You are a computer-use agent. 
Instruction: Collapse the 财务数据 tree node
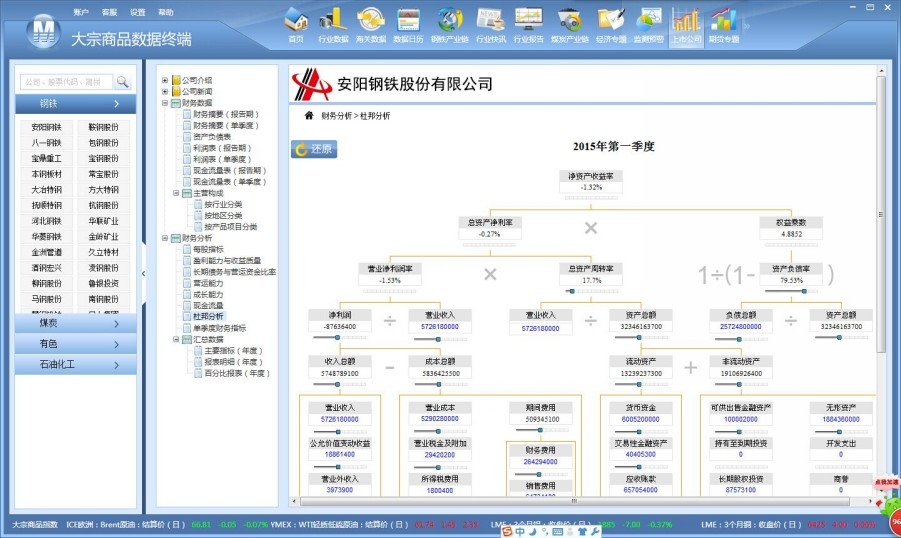(165, 103)
